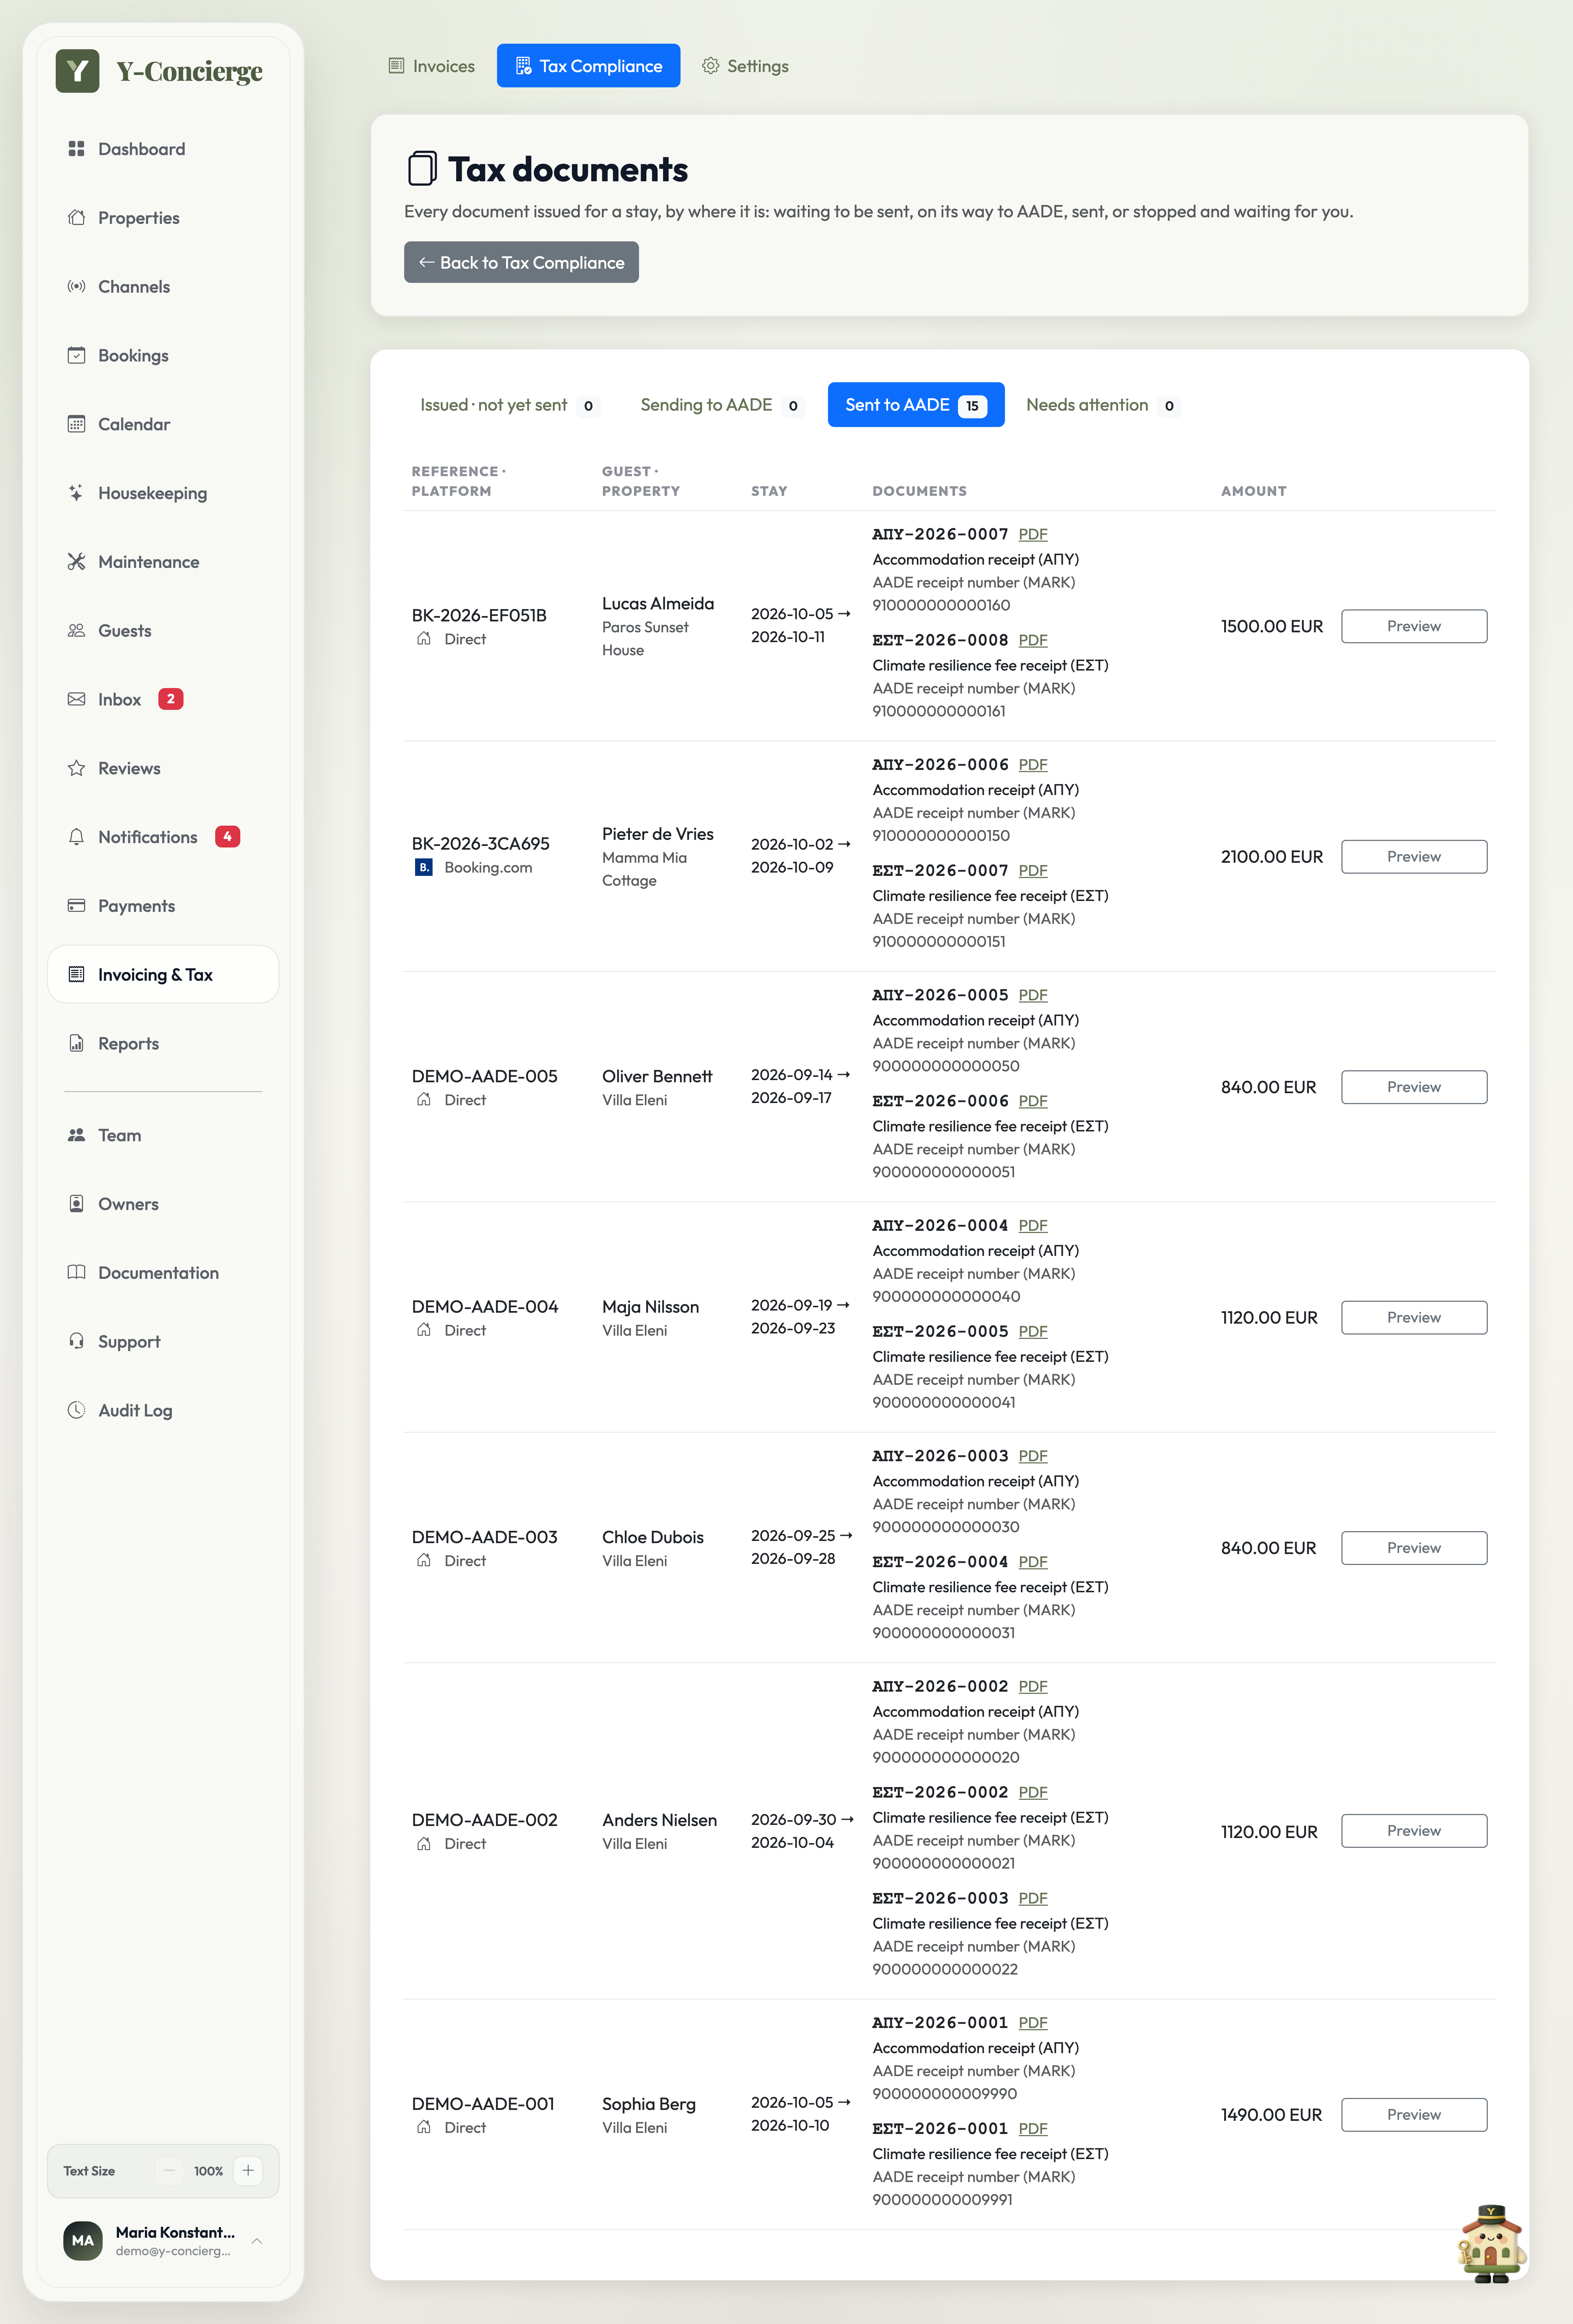
Task: Open the Inbox envelope icon
Action: 76,699
